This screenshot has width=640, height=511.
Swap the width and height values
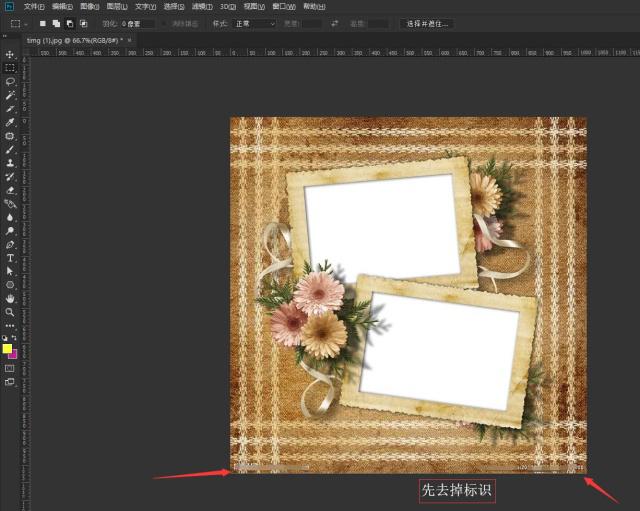pos(334,24)
